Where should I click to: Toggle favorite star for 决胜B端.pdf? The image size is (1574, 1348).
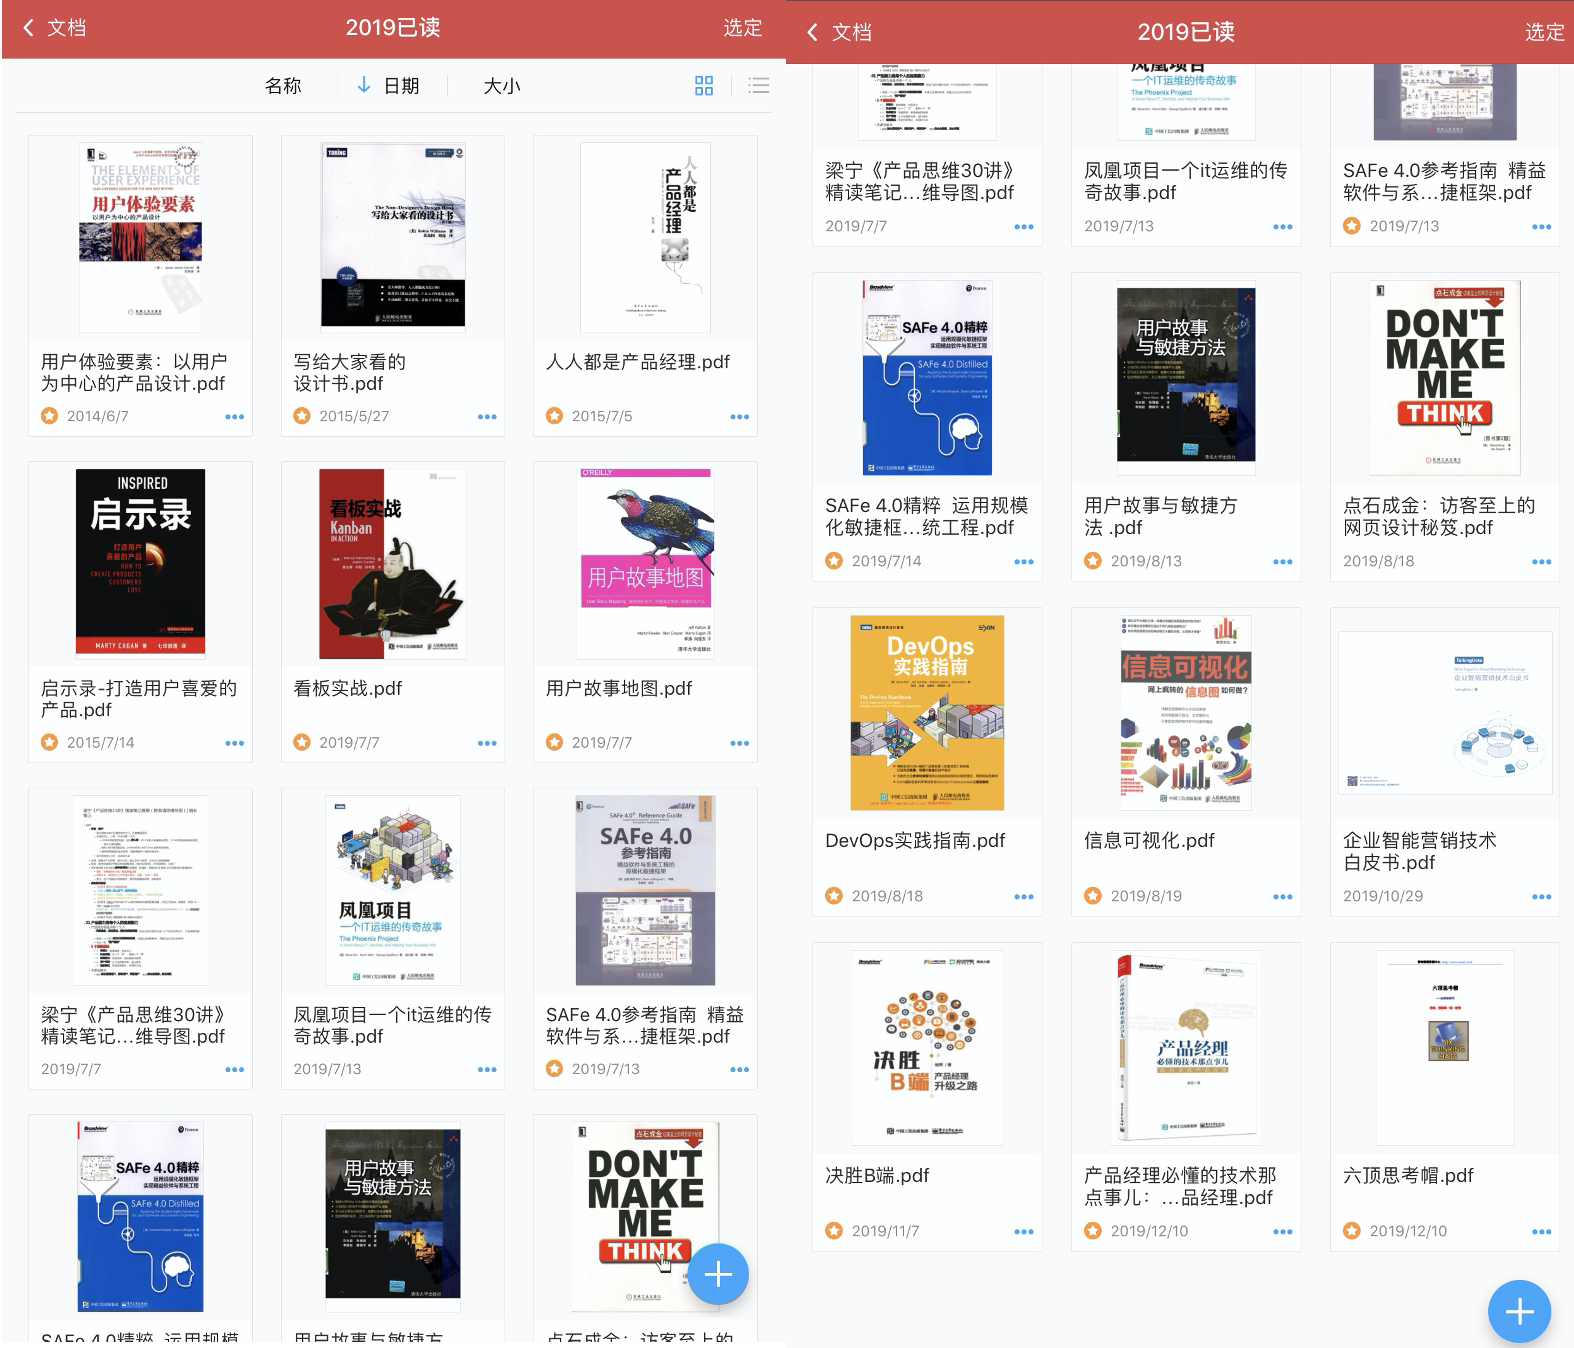pos(834,1231)
